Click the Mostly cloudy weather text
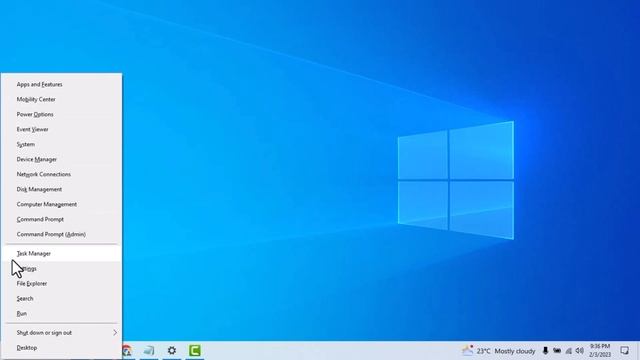The image size is (640, 360). click(x=515, y=351)
